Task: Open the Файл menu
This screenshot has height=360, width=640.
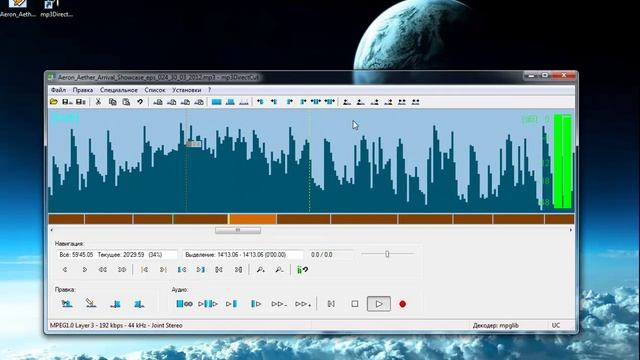Action: pyautogui.click(x=58, y=90)
